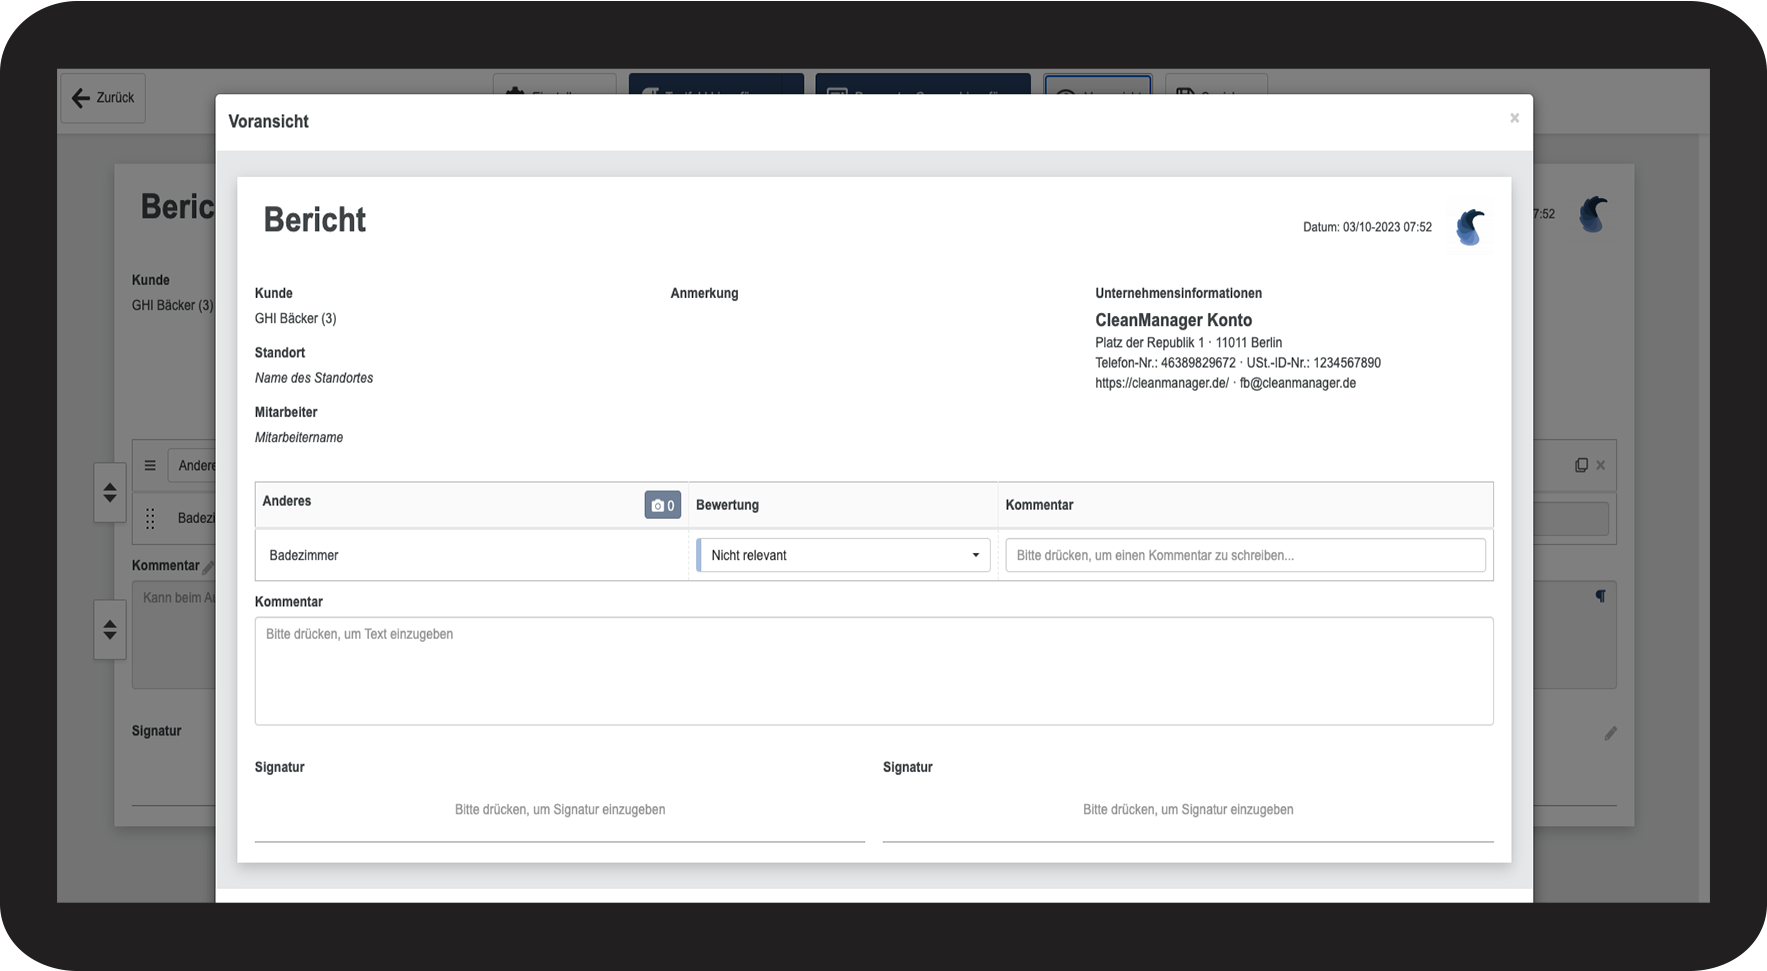This screenshot has height=971, width=1767.
Task: Click the delete X icon next to duplicate icon
Action: coord(1600,465)
